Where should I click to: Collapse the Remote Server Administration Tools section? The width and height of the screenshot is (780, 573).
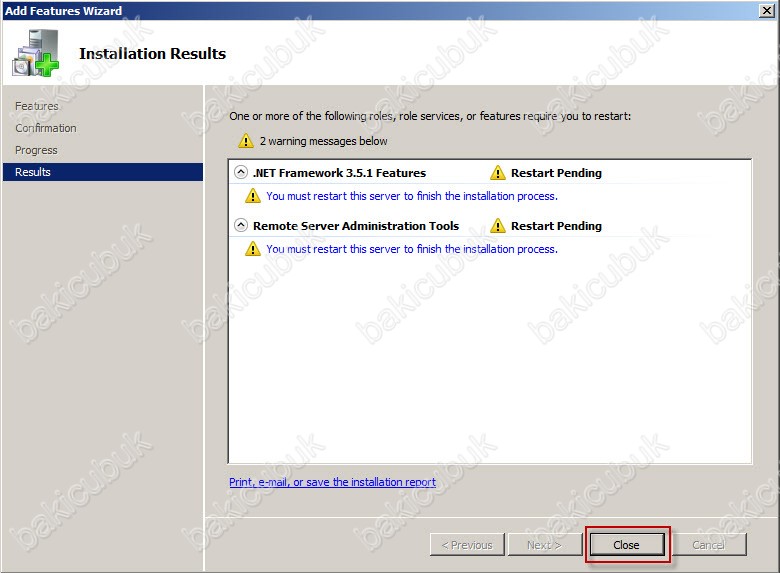coord(240,225)
